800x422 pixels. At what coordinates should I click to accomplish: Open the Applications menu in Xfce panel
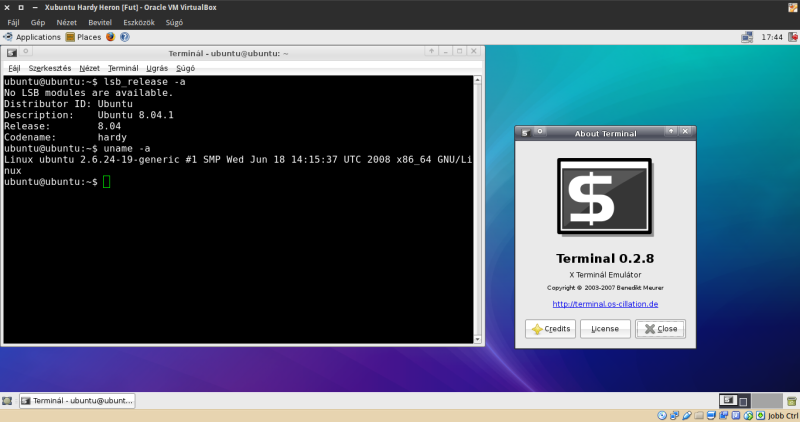(x=32, y=37)
